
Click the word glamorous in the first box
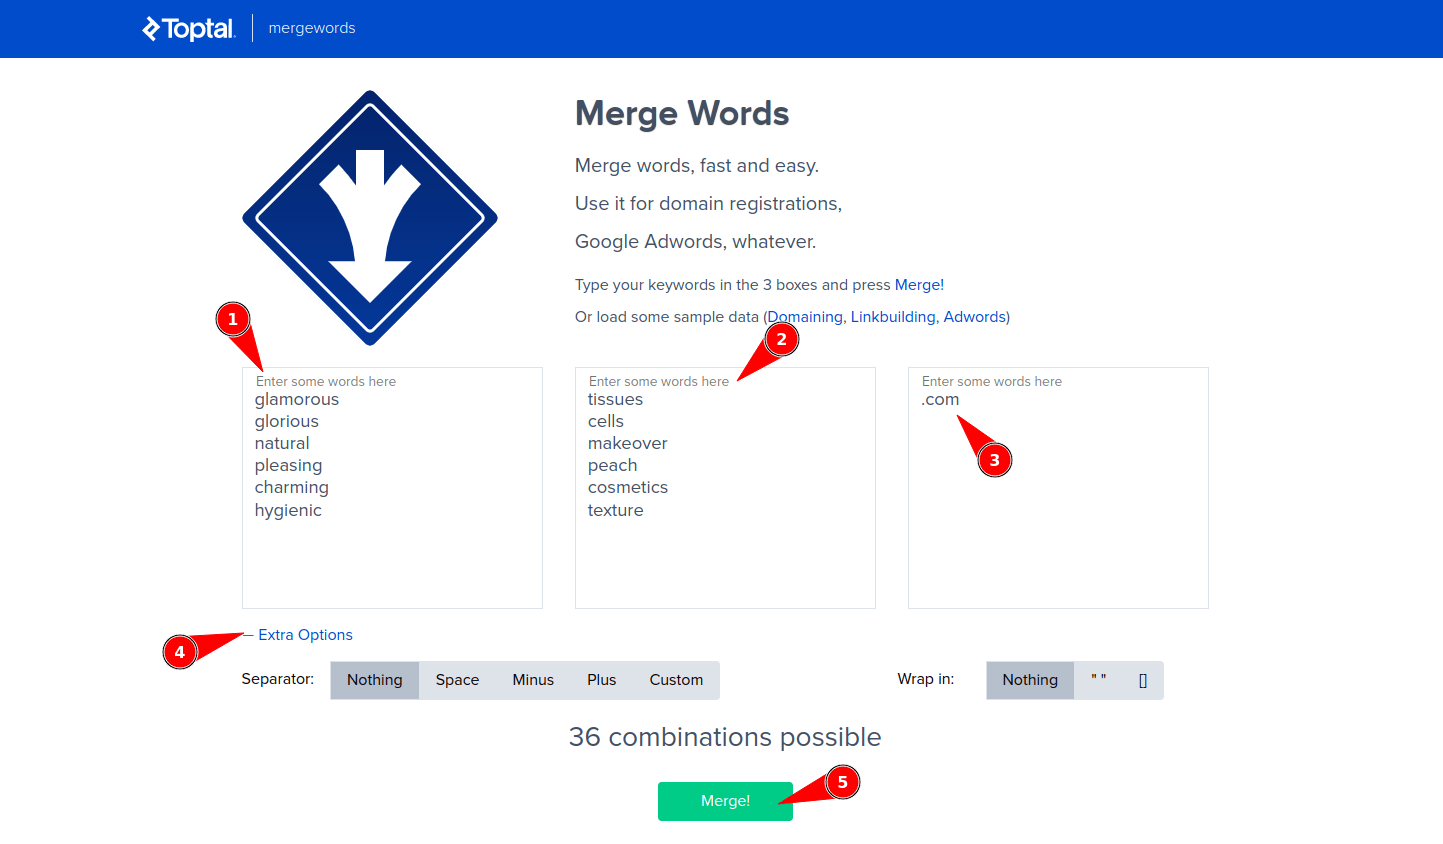point(297,400)
